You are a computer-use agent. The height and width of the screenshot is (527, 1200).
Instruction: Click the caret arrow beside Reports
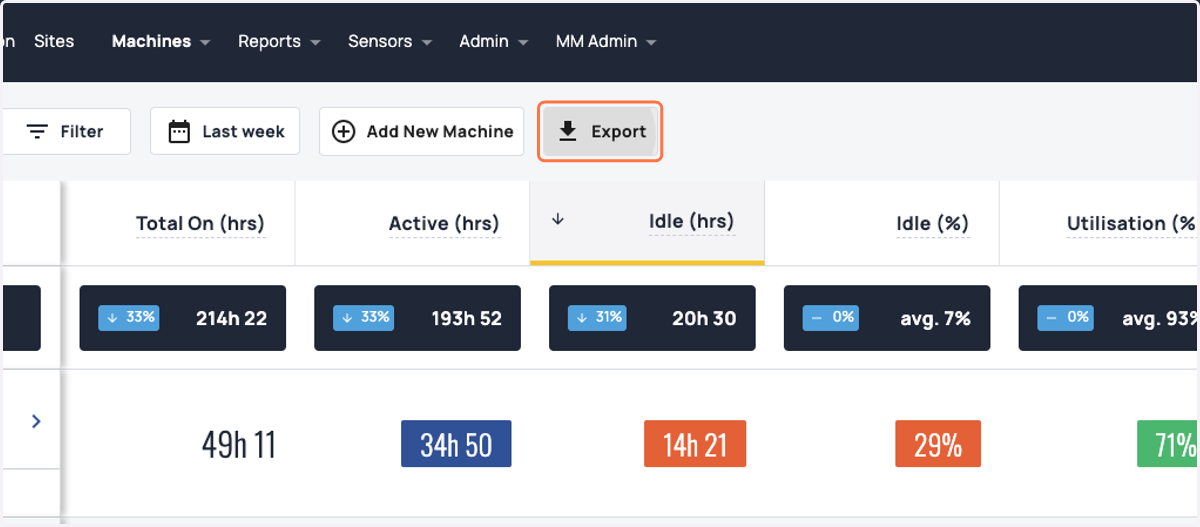[315, 43]
